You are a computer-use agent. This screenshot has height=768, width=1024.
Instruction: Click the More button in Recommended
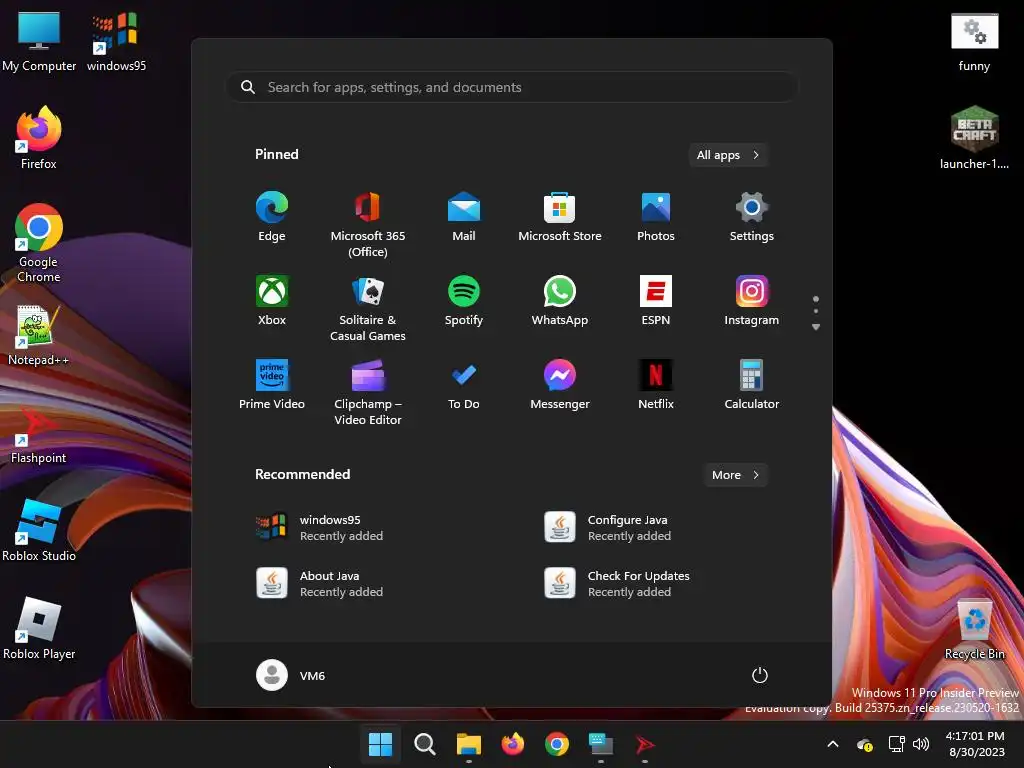735,475
